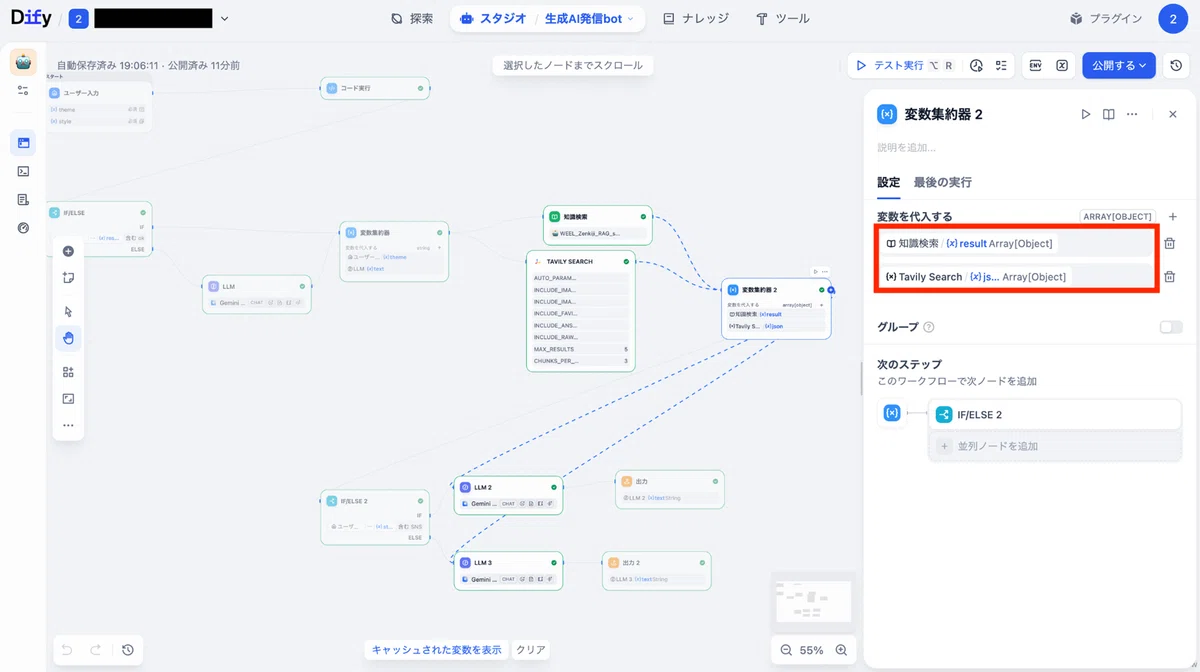Click the クリア button
Viewport: 1200px width, 672px height.
tap(530, 650)
